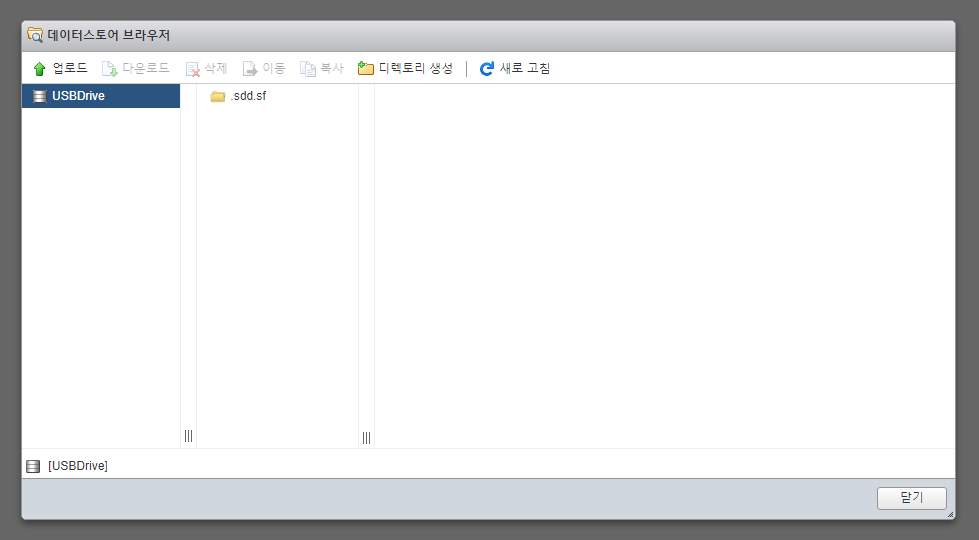Viewport: 979px width, 540px height.
Task: Open the .sdd.sf folder
Action: [x=239, y=96]
